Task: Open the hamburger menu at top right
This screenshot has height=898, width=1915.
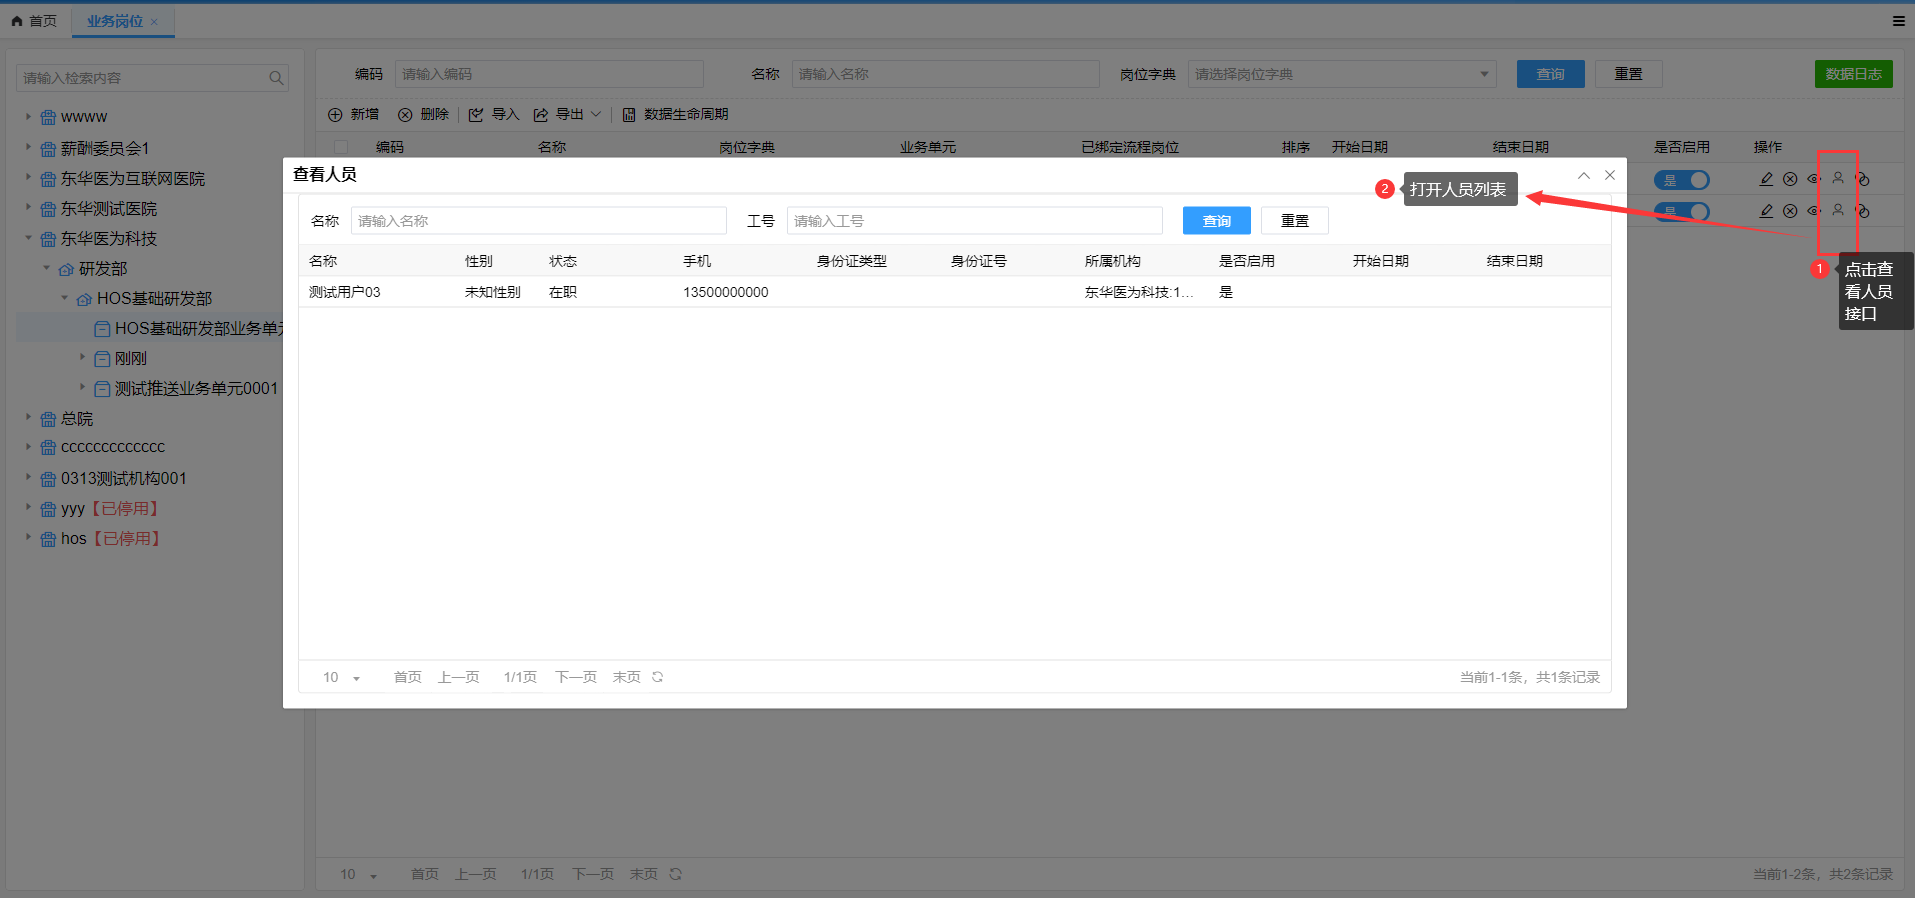Action: (1898, 21)
